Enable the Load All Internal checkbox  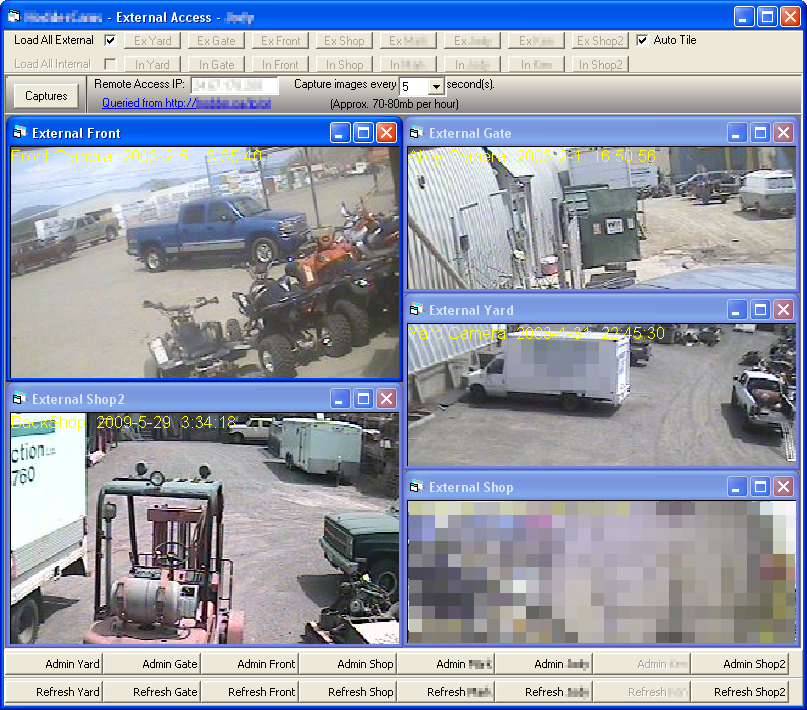point(110,64)
